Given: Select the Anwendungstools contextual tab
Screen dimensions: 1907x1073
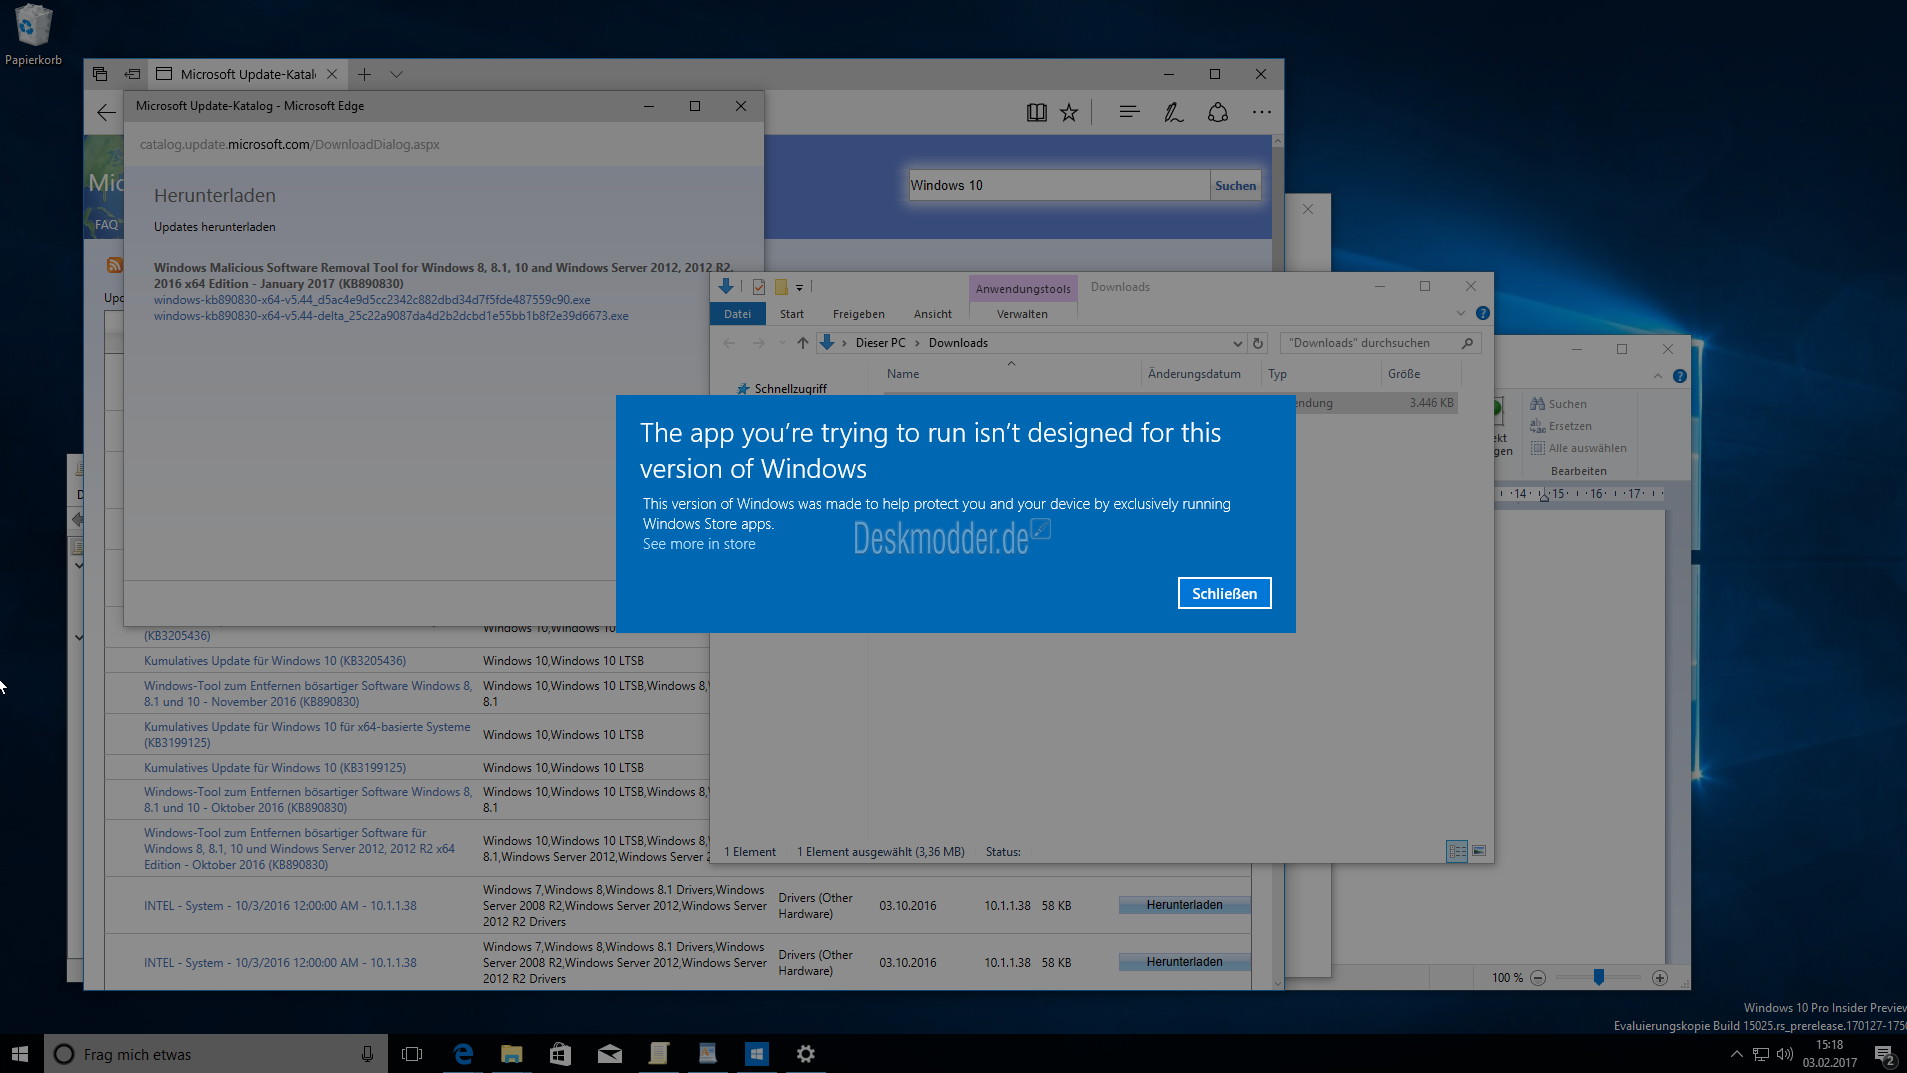Looking at the screenshot, I should [1023, 289].
